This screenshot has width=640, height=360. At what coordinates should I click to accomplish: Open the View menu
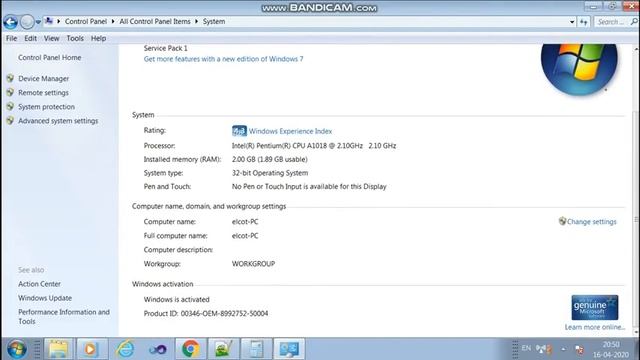point(51,38)
